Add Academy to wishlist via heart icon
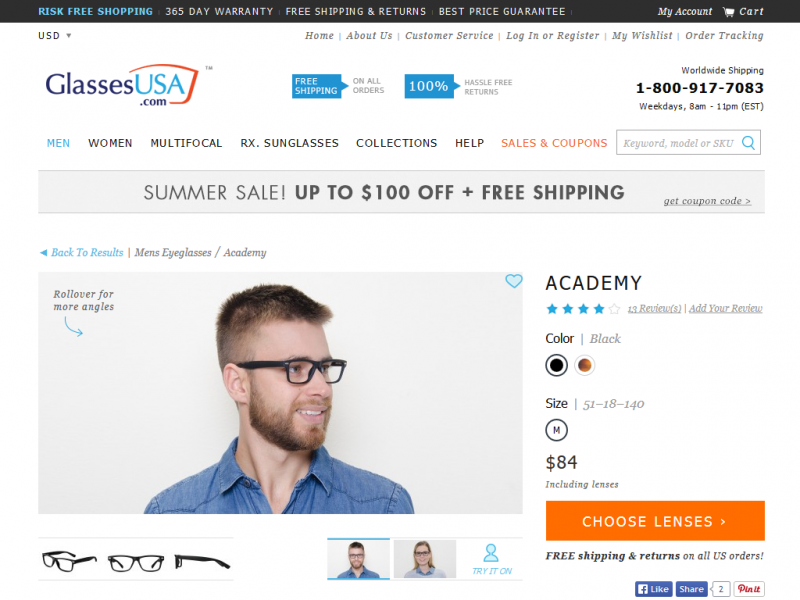The width and height of the screenshot is (800, 600). [514, 281]
